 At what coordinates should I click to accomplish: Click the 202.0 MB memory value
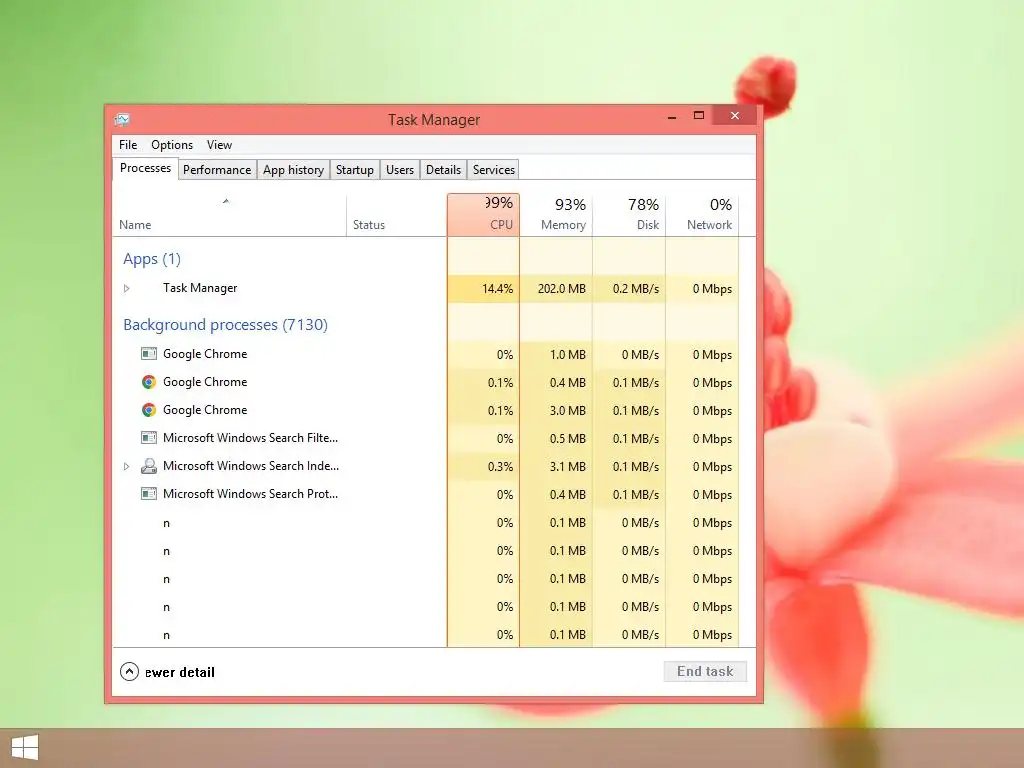click(x=562, y=289)
